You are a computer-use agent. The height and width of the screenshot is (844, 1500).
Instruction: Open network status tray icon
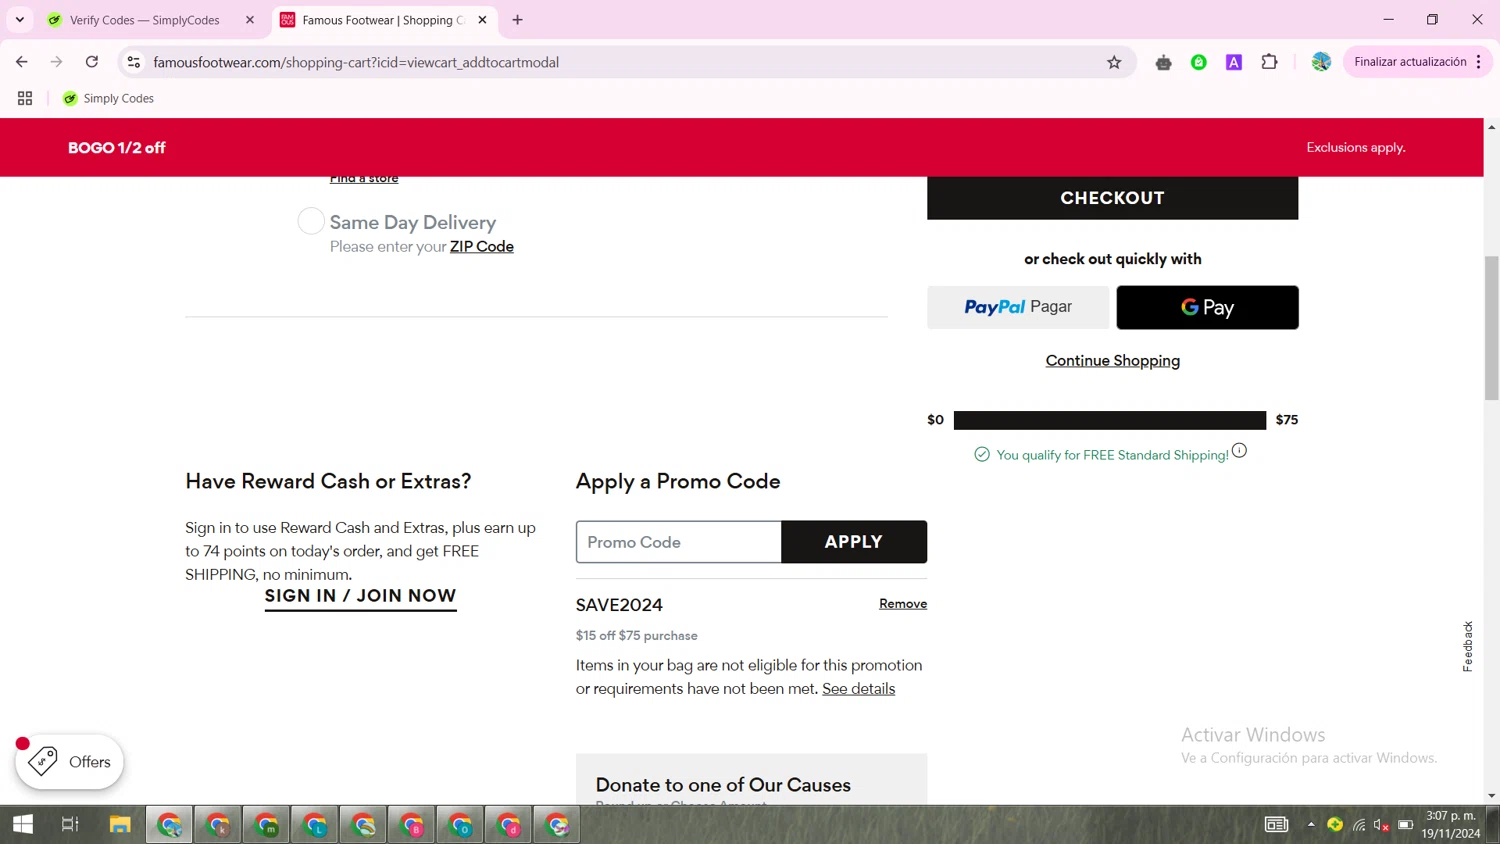(1359, 825)
